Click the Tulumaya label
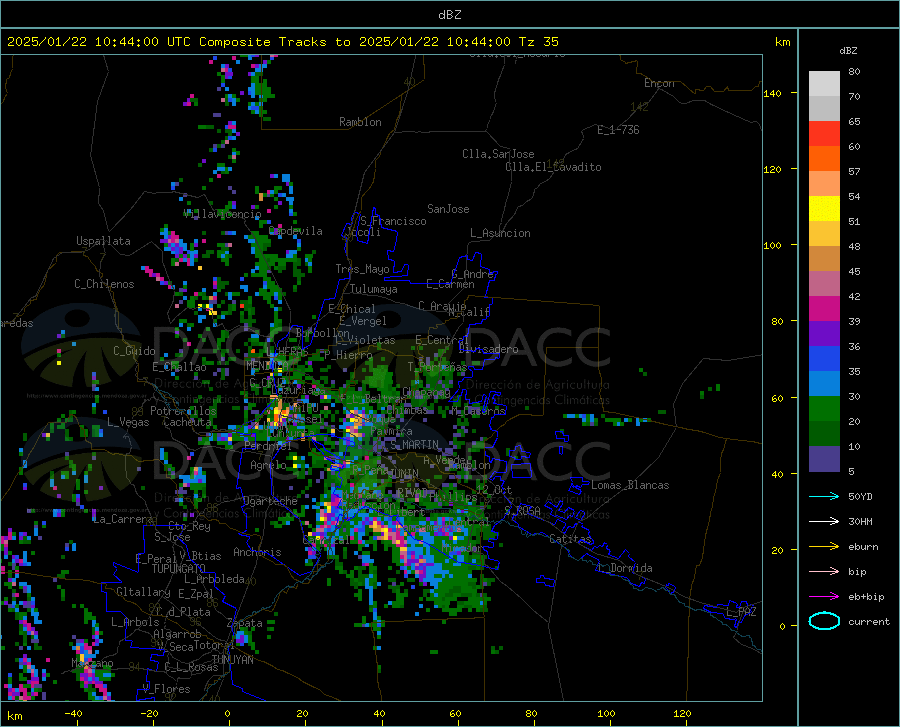Viewport: 900px width, 727px height. (374, 289)
